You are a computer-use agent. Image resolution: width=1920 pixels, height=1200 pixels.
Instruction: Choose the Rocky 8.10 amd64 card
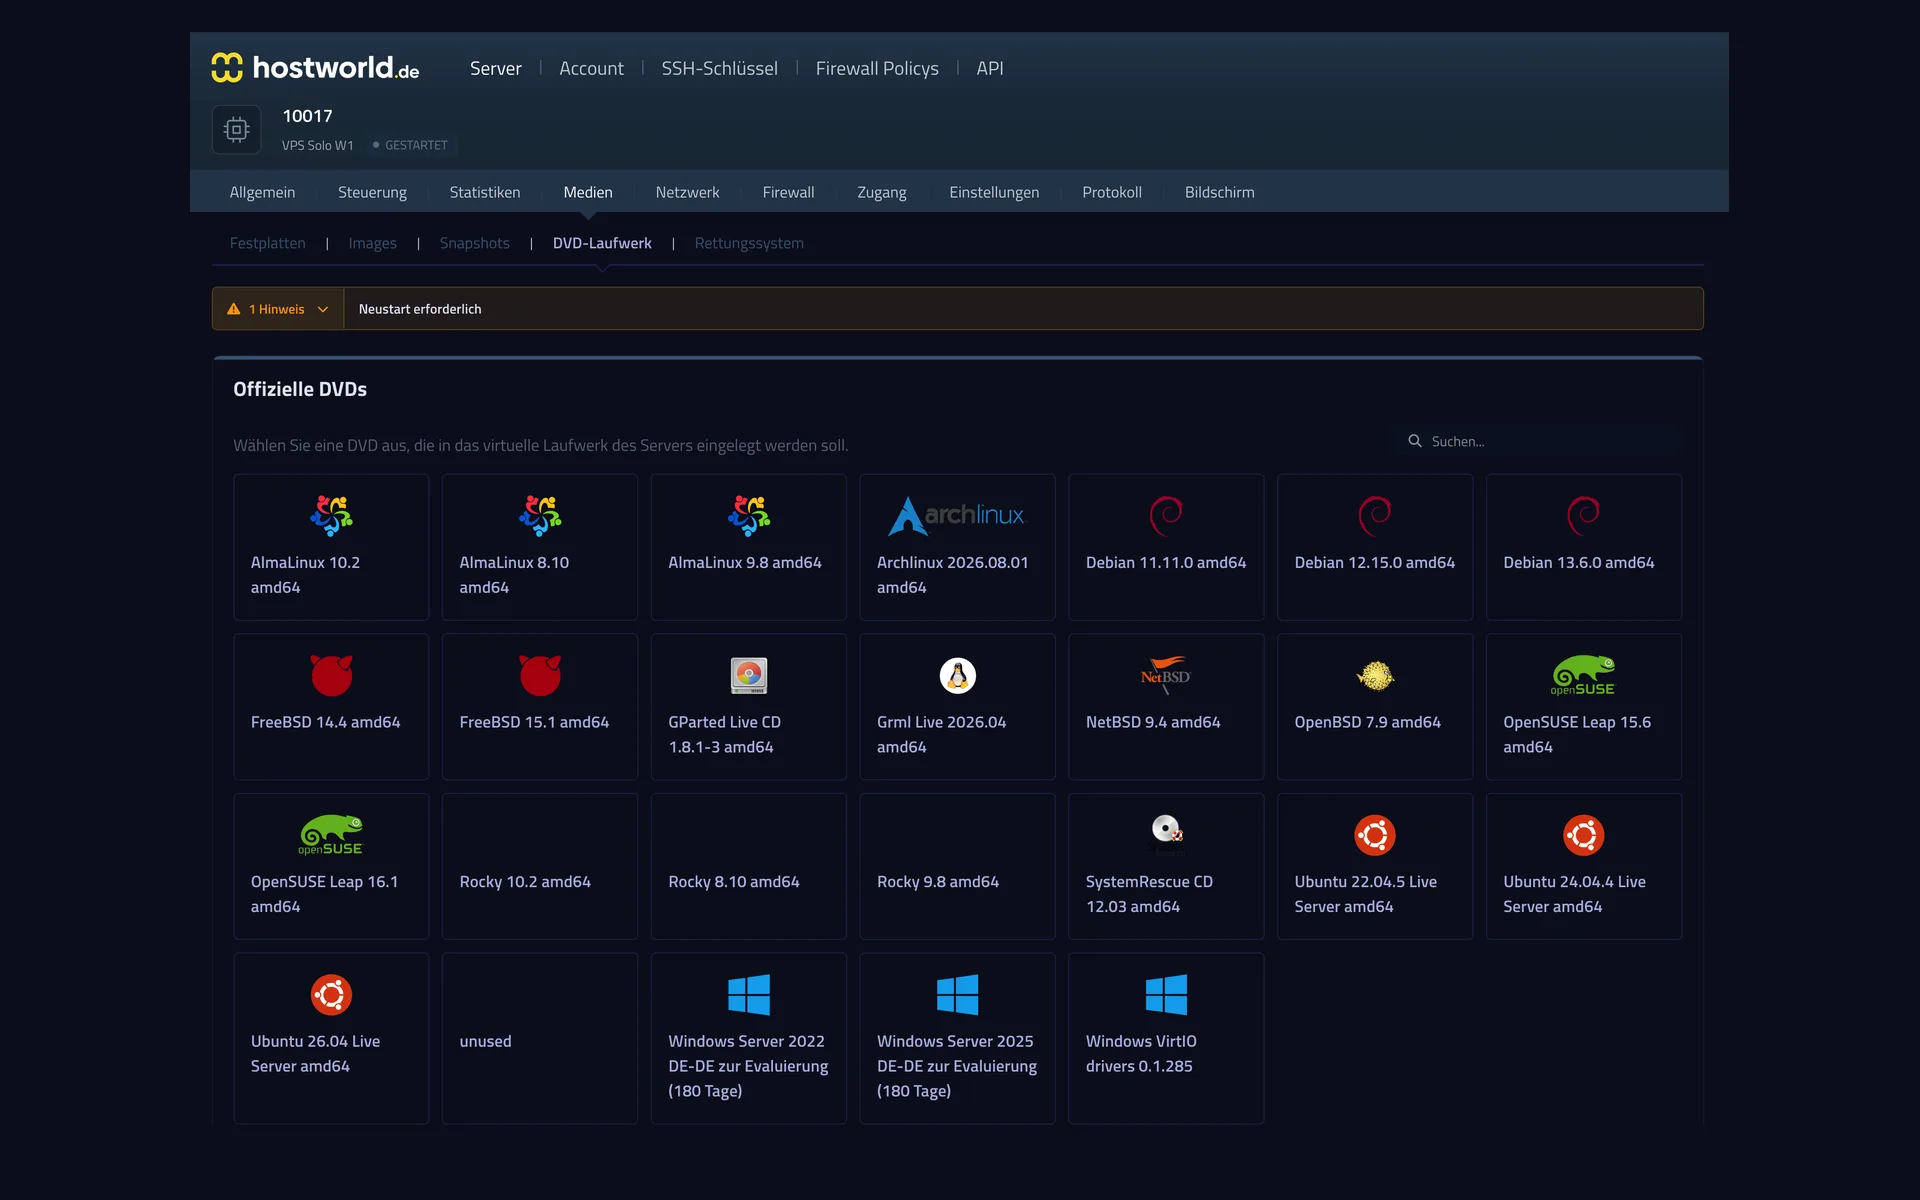pos(749,866)
